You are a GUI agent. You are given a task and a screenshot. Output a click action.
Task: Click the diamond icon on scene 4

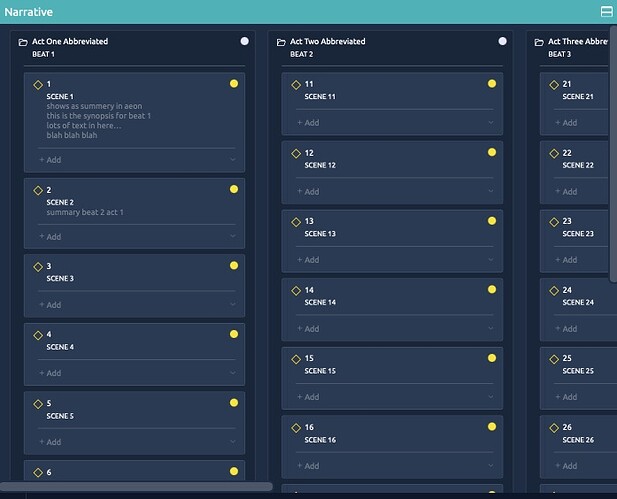tap(38, 335)
